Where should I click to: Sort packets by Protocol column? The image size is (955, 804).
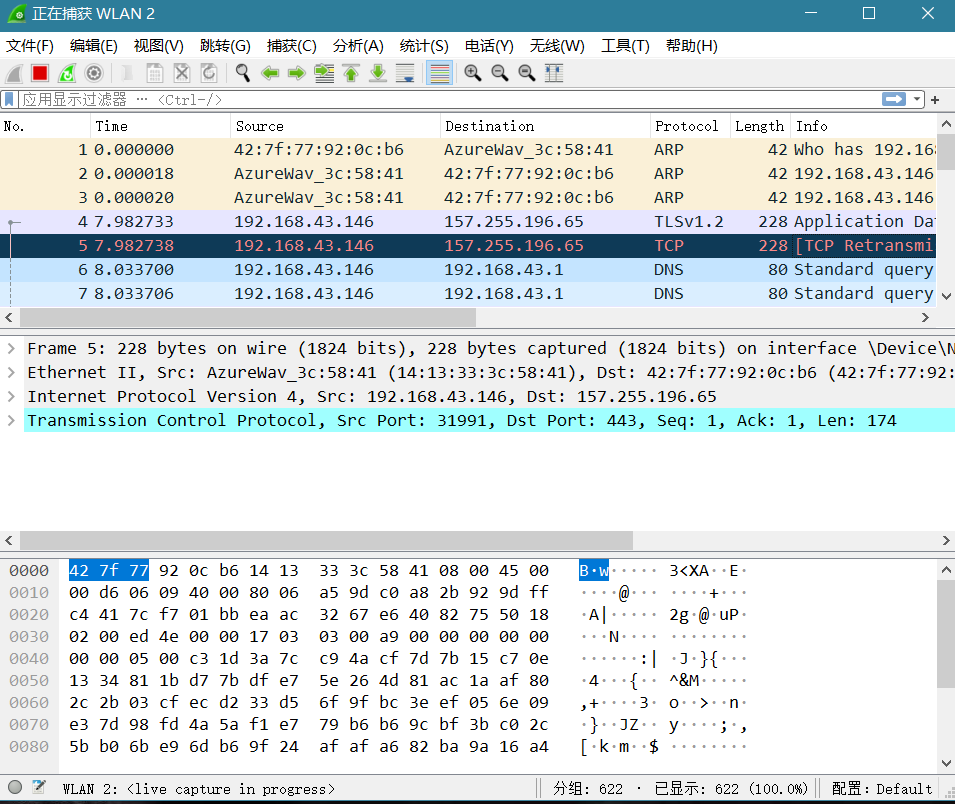[690, 126]
